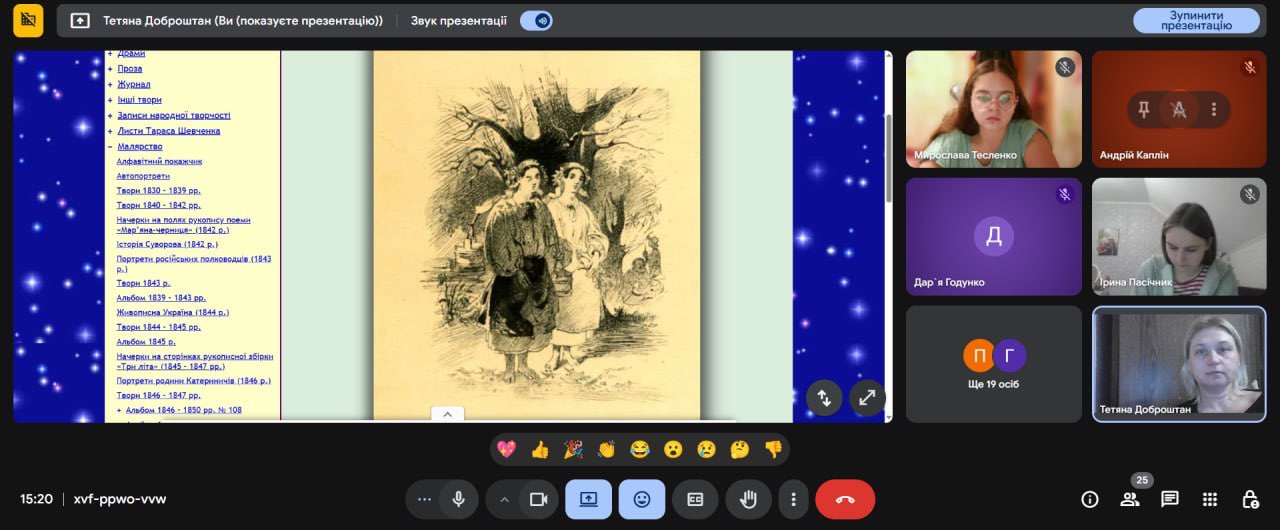Open the three-dot menu left of microphone
The image size is (1280, 530).
pyautogui.click(x=424, y=499)
